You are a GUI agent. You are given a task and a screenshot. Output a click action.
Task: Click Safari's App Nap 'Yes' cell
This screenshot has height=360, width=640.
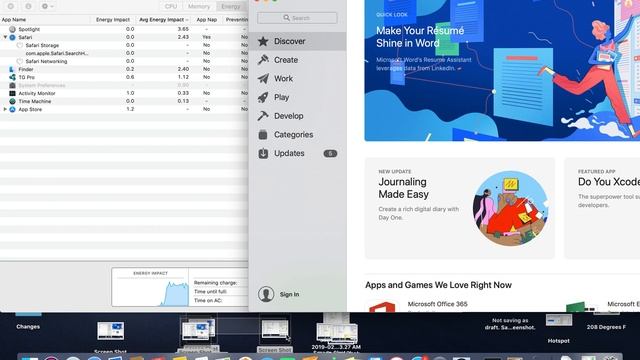[207, 37]
